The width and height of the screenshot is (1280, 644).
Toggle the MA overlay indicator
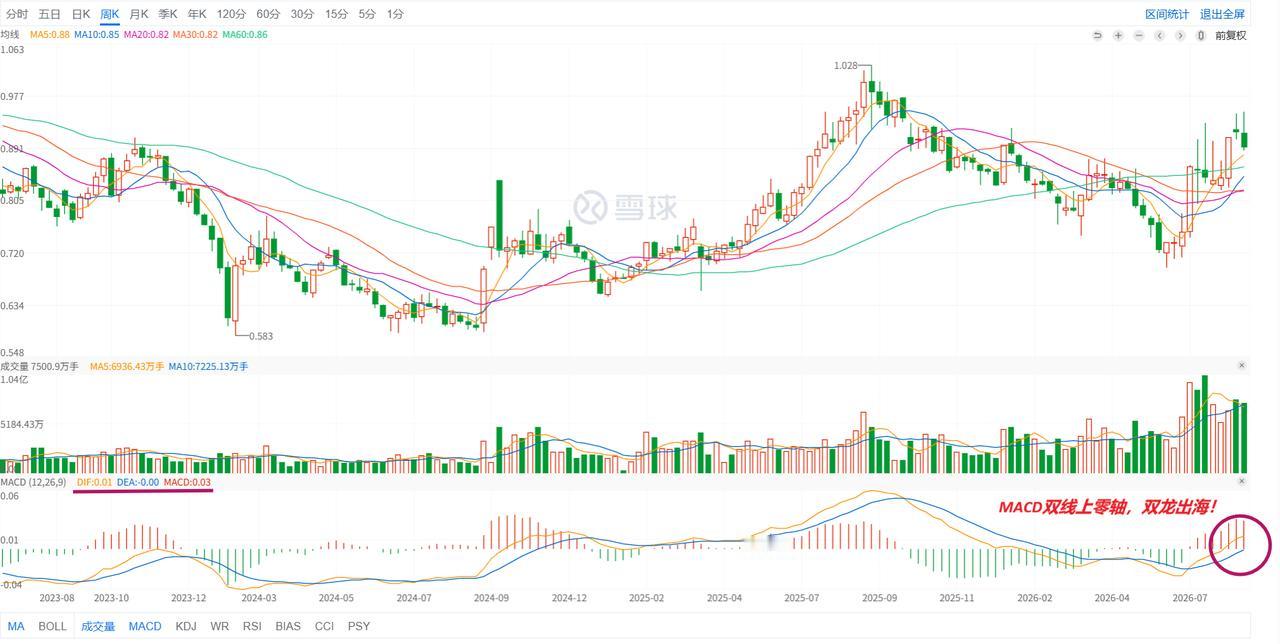[x=16, y=627]
